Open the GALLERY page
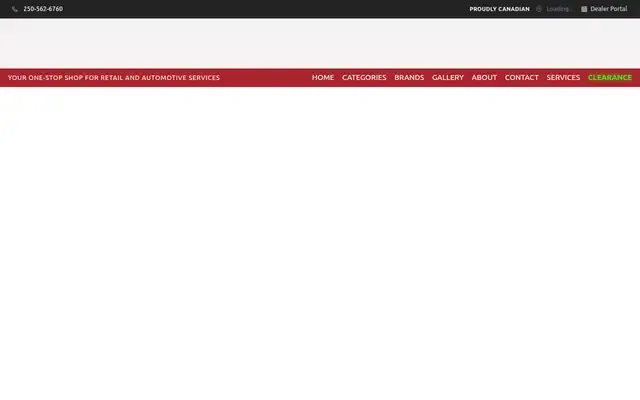Screen dimensions: 640x400 click(448, 78)
